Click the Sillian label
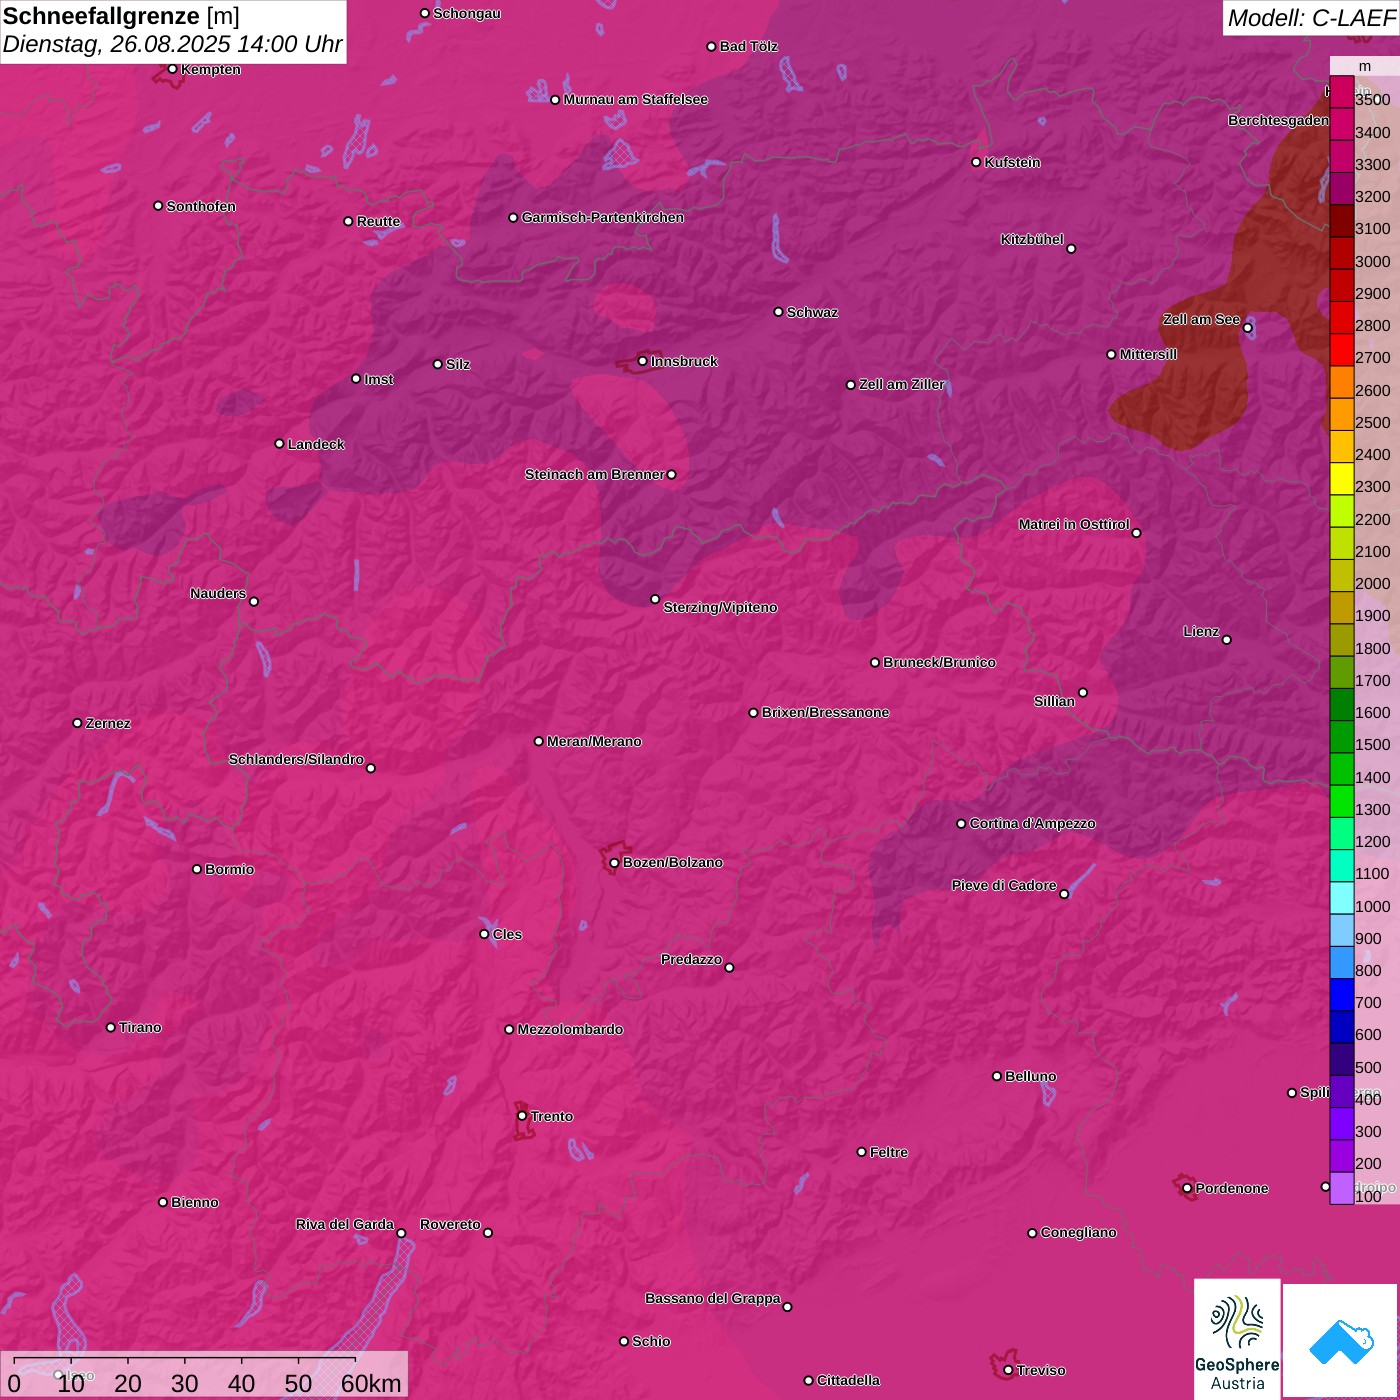This screenshot has width=1400, height=1400. click(1054, 701)
